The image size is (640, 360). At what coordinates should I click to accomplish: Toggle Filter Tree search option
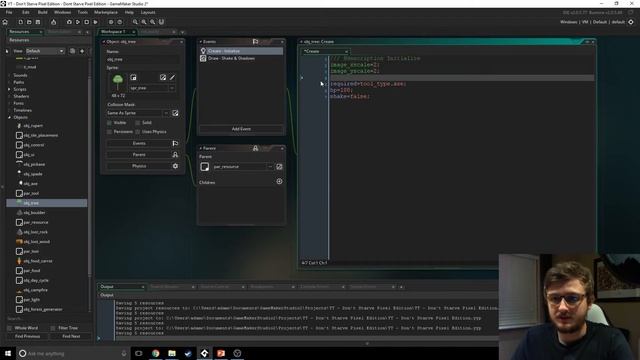(x=53, y=328)
